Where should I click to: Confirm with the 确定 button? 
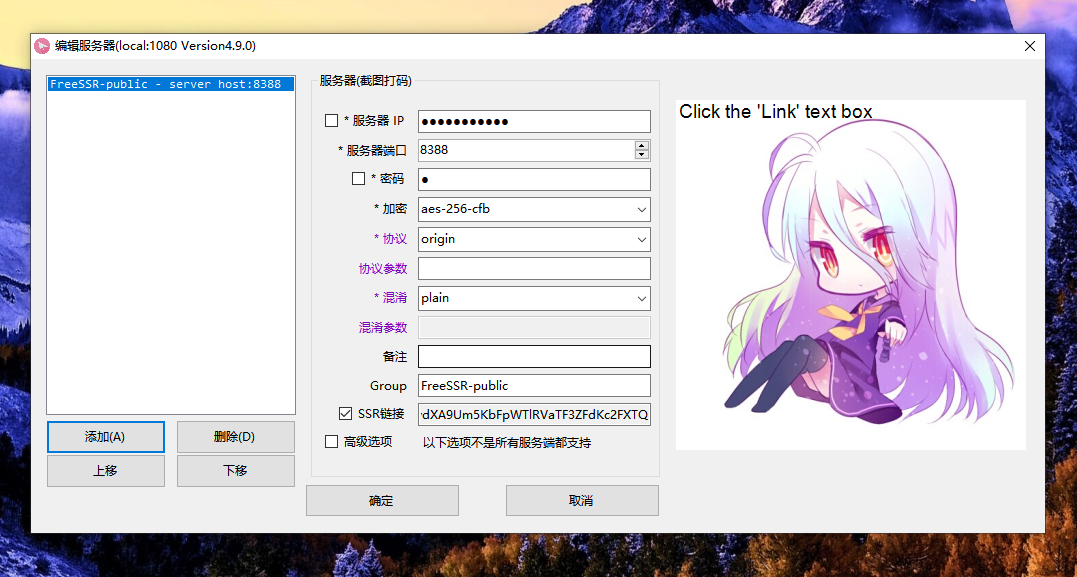(382, 501)
